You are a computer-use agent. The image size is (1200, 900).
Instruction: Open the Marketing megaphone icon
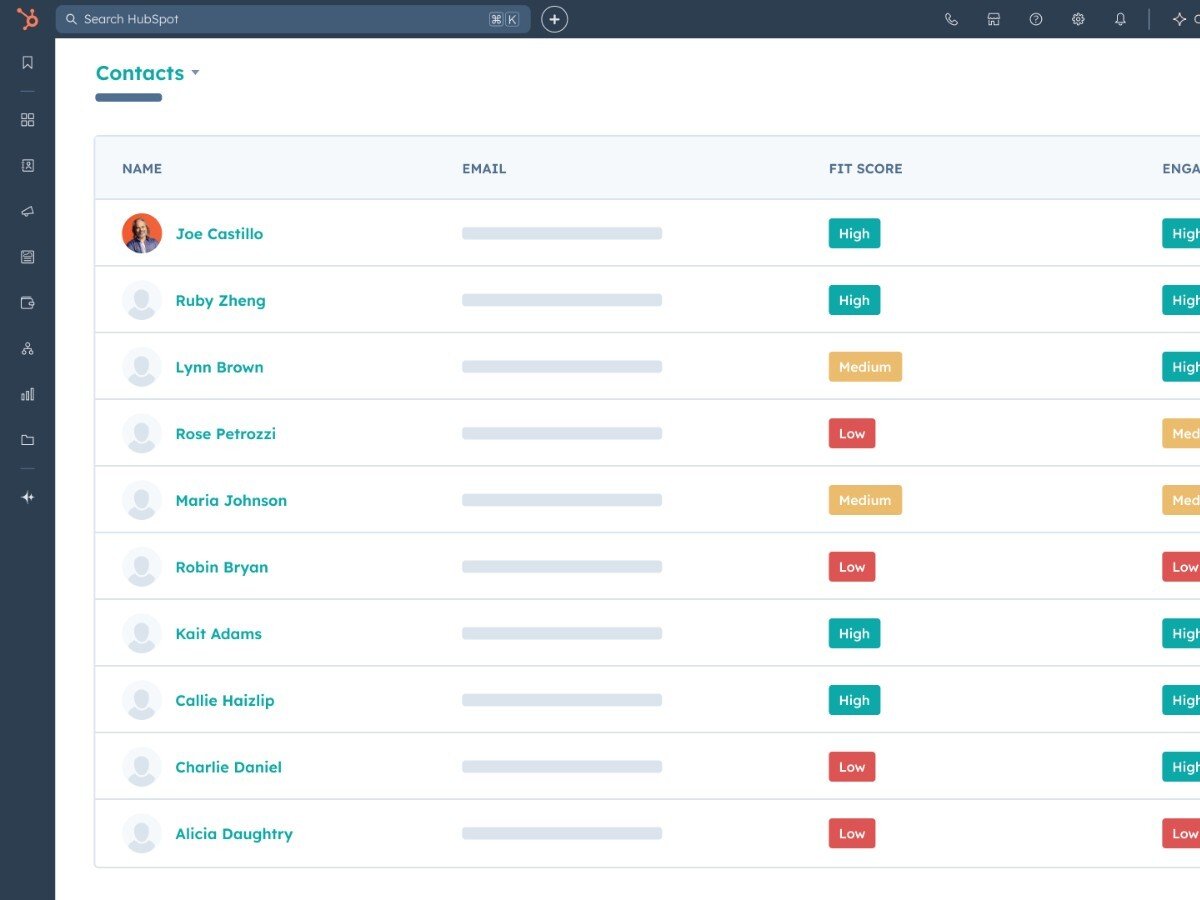[x=27, y=211]
